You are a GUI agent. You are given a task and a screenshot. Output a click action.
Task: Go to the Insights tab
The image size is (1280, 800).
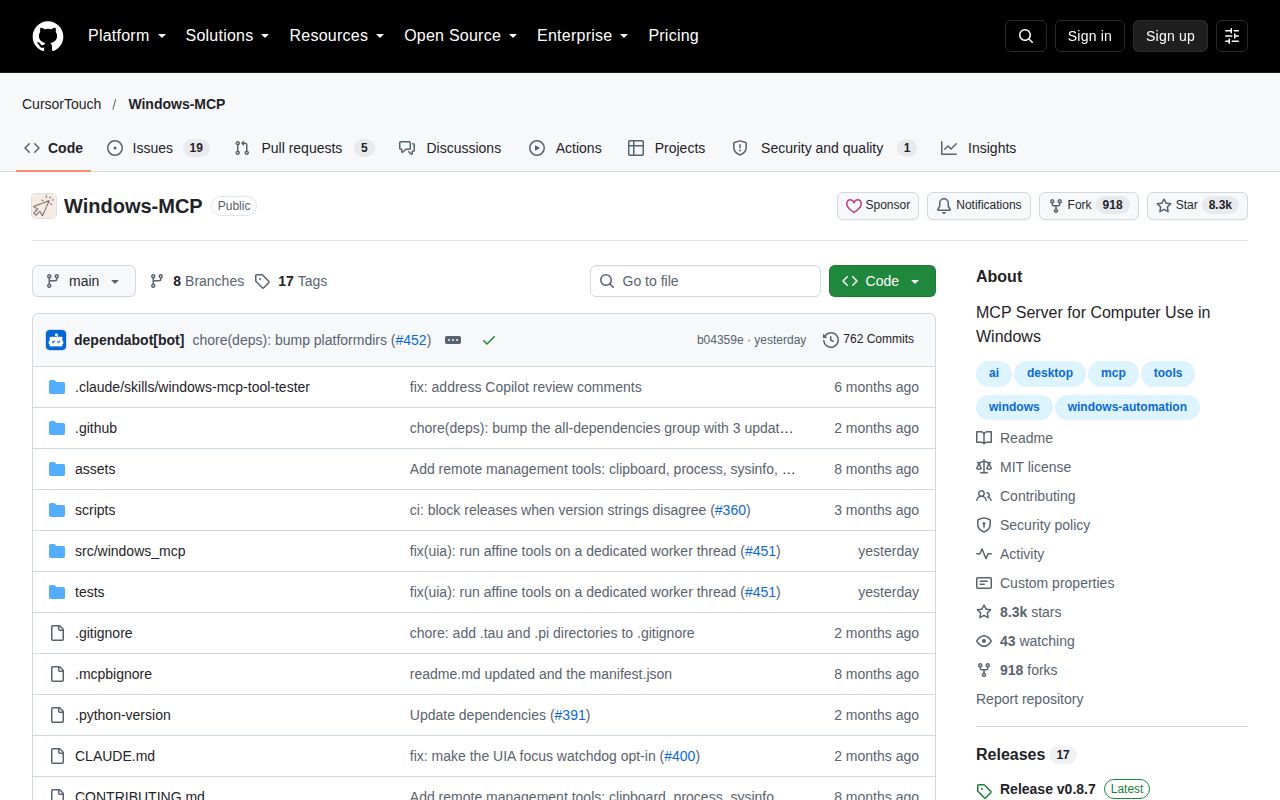tap(978, 148)
